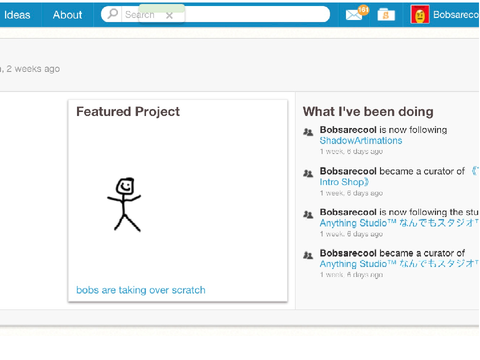
Task: Open the Ideas menu item
Action: [17, 15]
